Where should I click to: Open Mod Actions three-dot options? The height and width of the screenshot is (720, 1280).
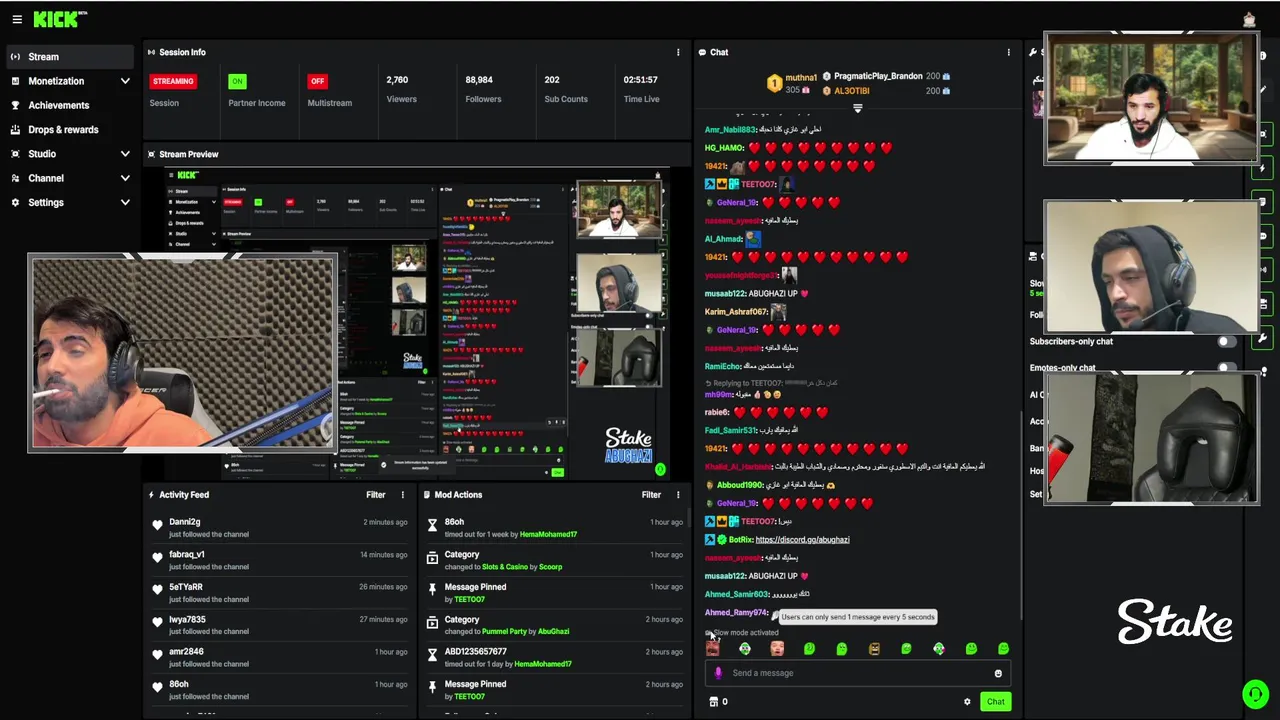pos(678,494)
